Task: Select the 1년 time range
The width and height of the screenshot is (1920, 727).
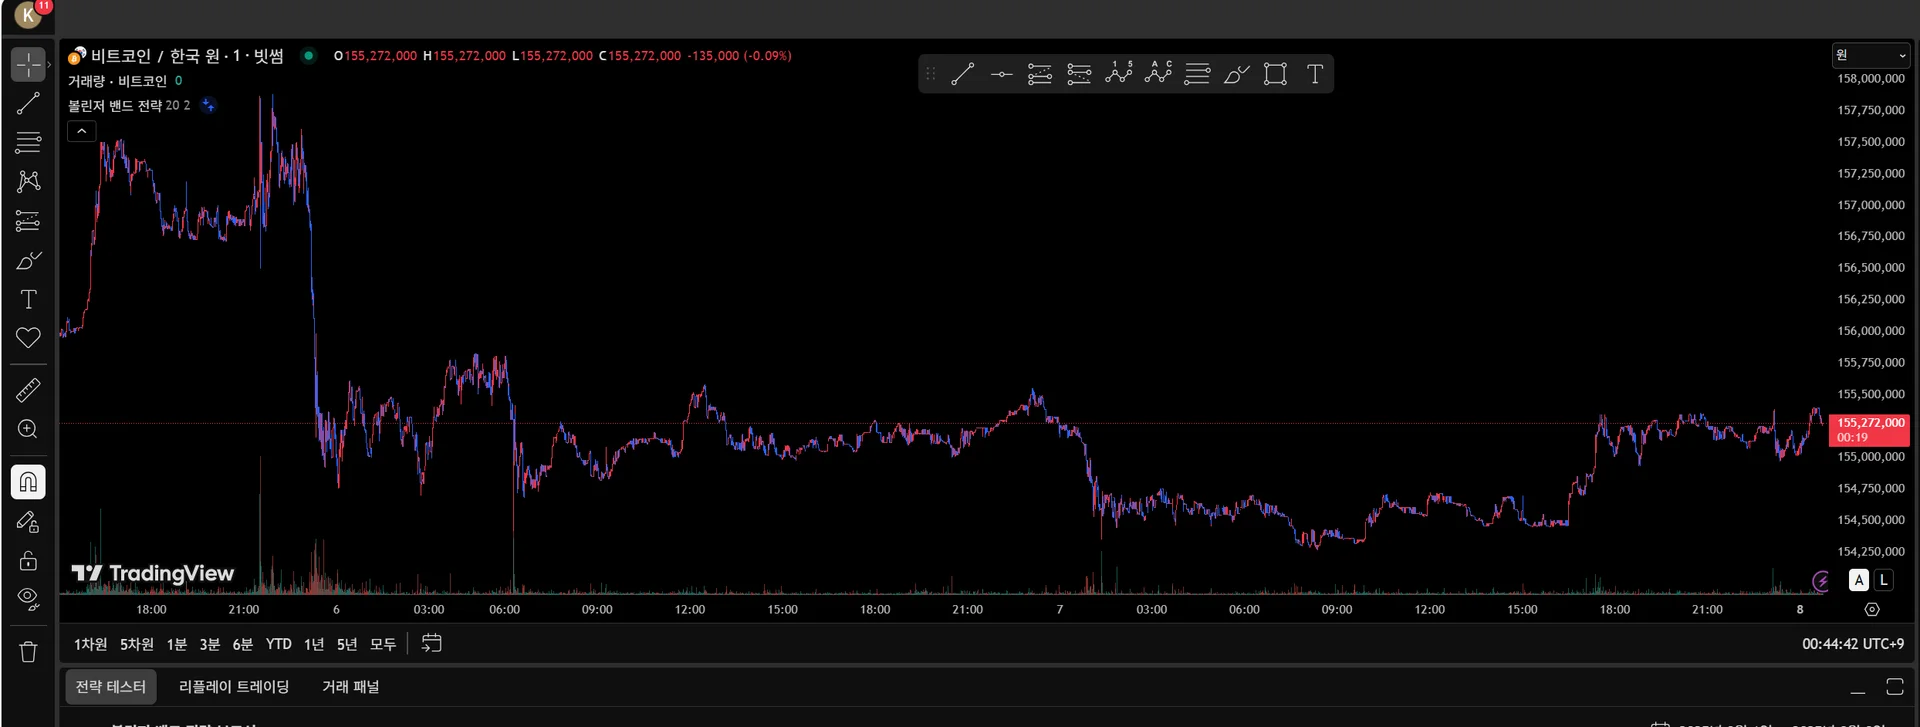Action: pos(314,644)
